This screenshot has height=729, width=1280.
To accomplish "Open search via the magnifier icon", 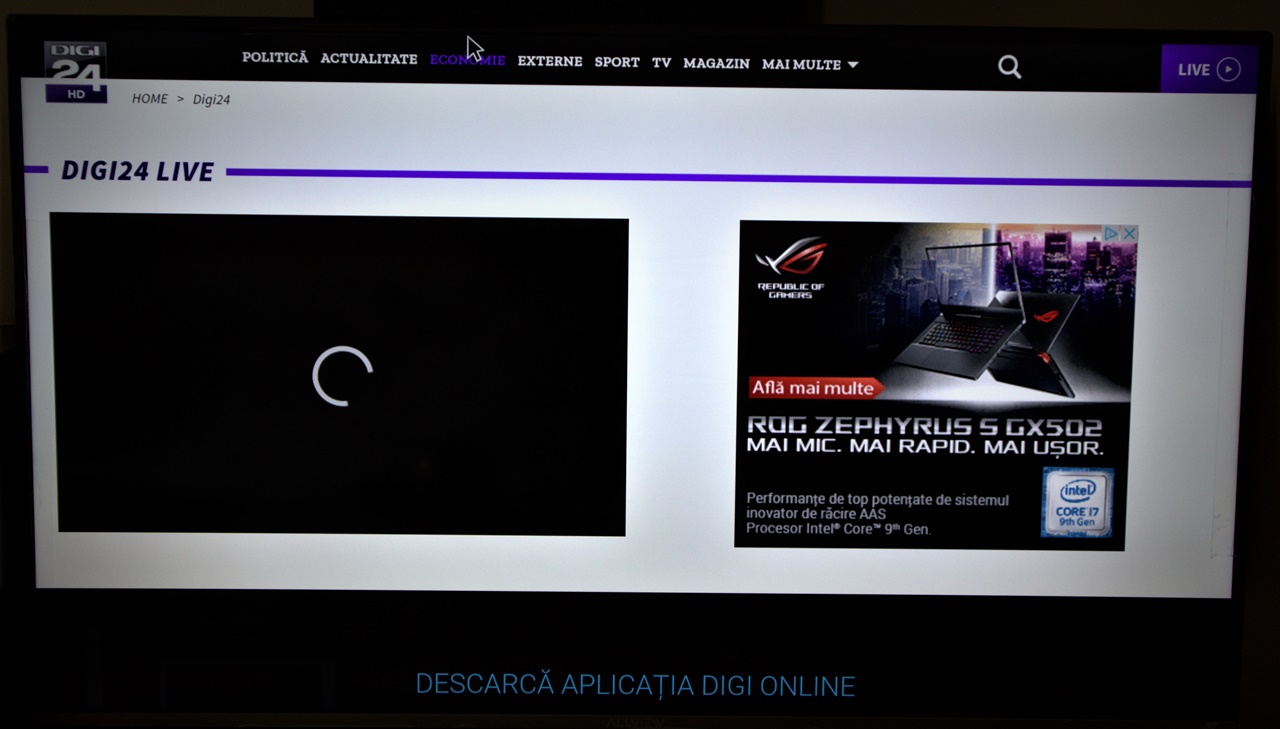I will pyautogui.click(x=1009, y=66).
